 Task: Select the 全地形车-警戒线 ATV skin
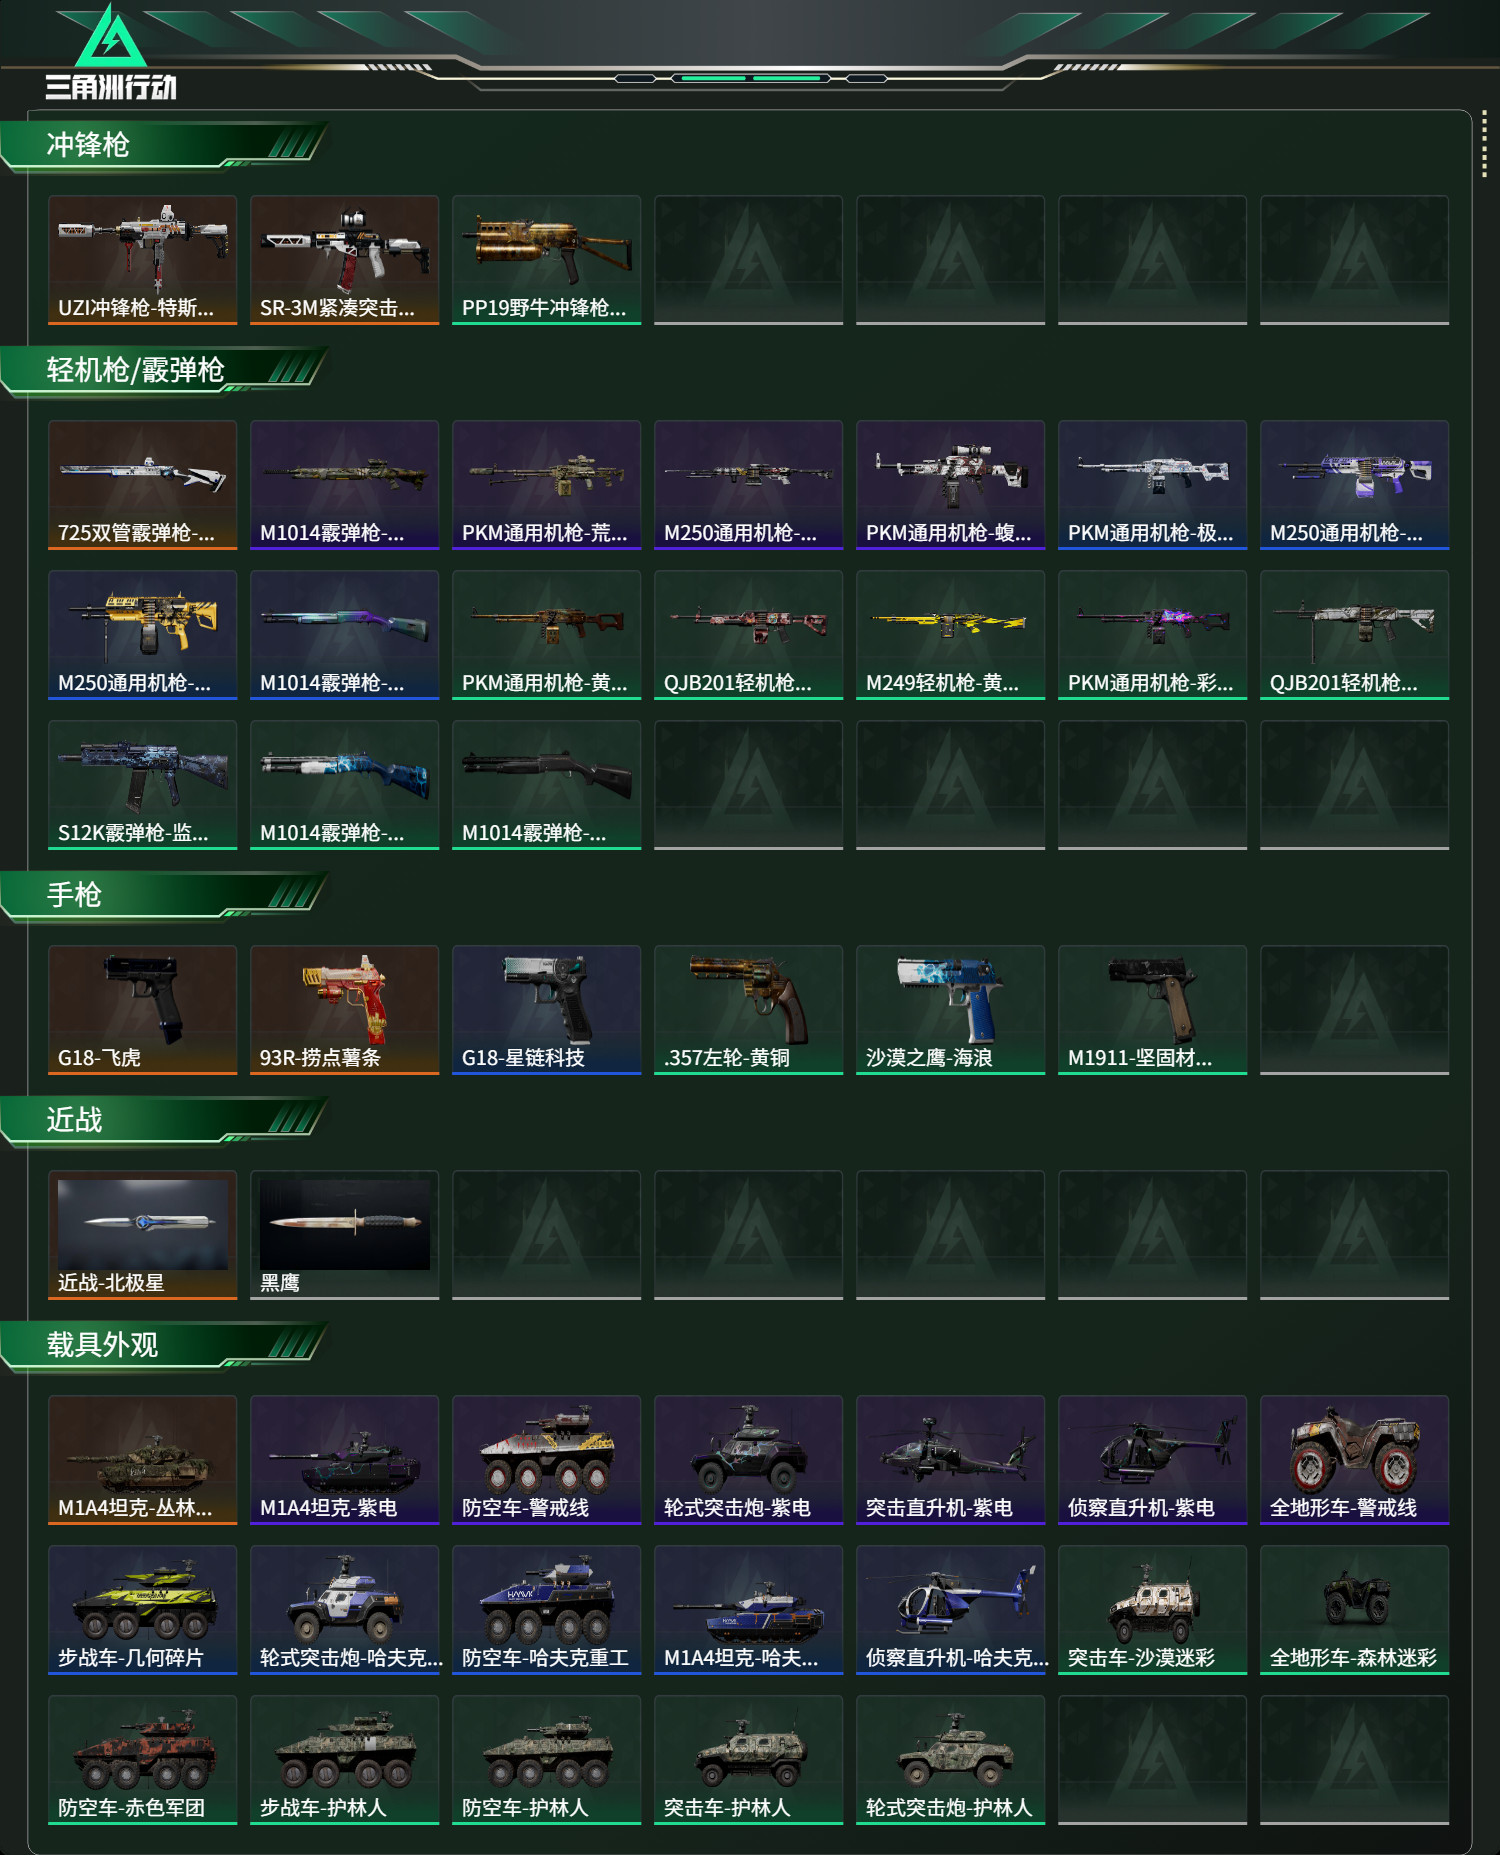coord(1355,1460)
